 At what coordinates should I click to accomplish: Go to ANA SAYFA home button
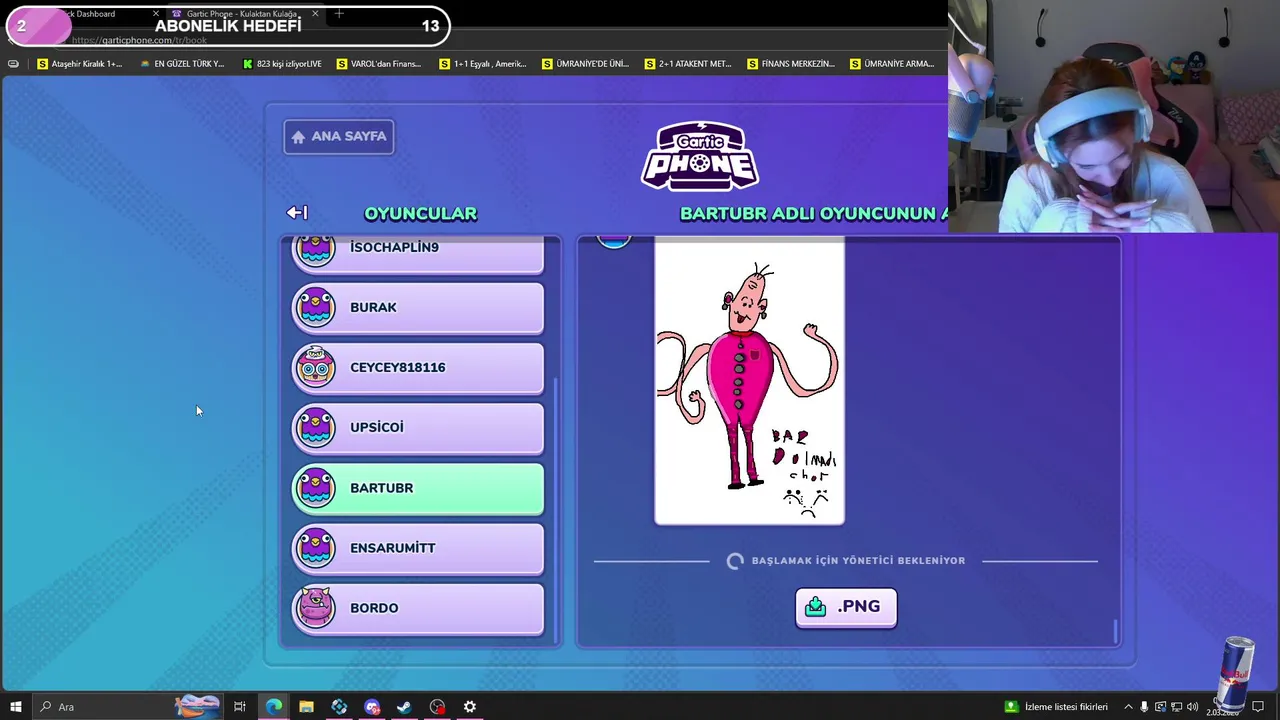(x=339, y=136)
